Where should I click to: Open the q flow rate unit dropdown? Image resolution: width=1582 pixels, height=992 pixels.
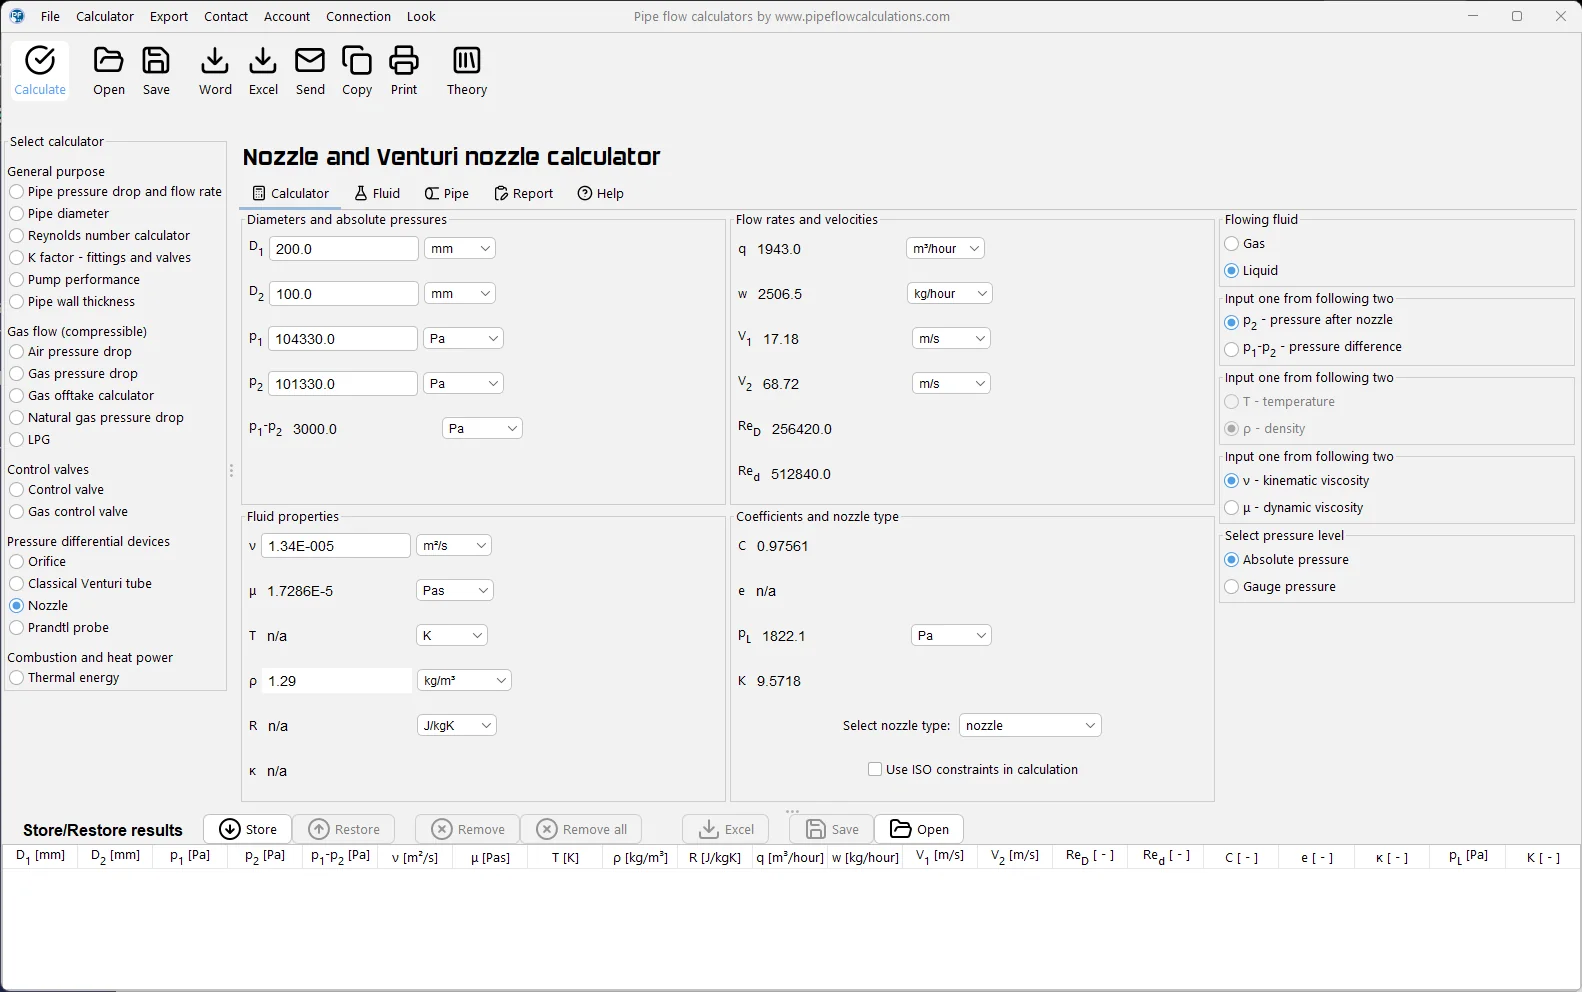pyautogui.click(x=945, y=248)
